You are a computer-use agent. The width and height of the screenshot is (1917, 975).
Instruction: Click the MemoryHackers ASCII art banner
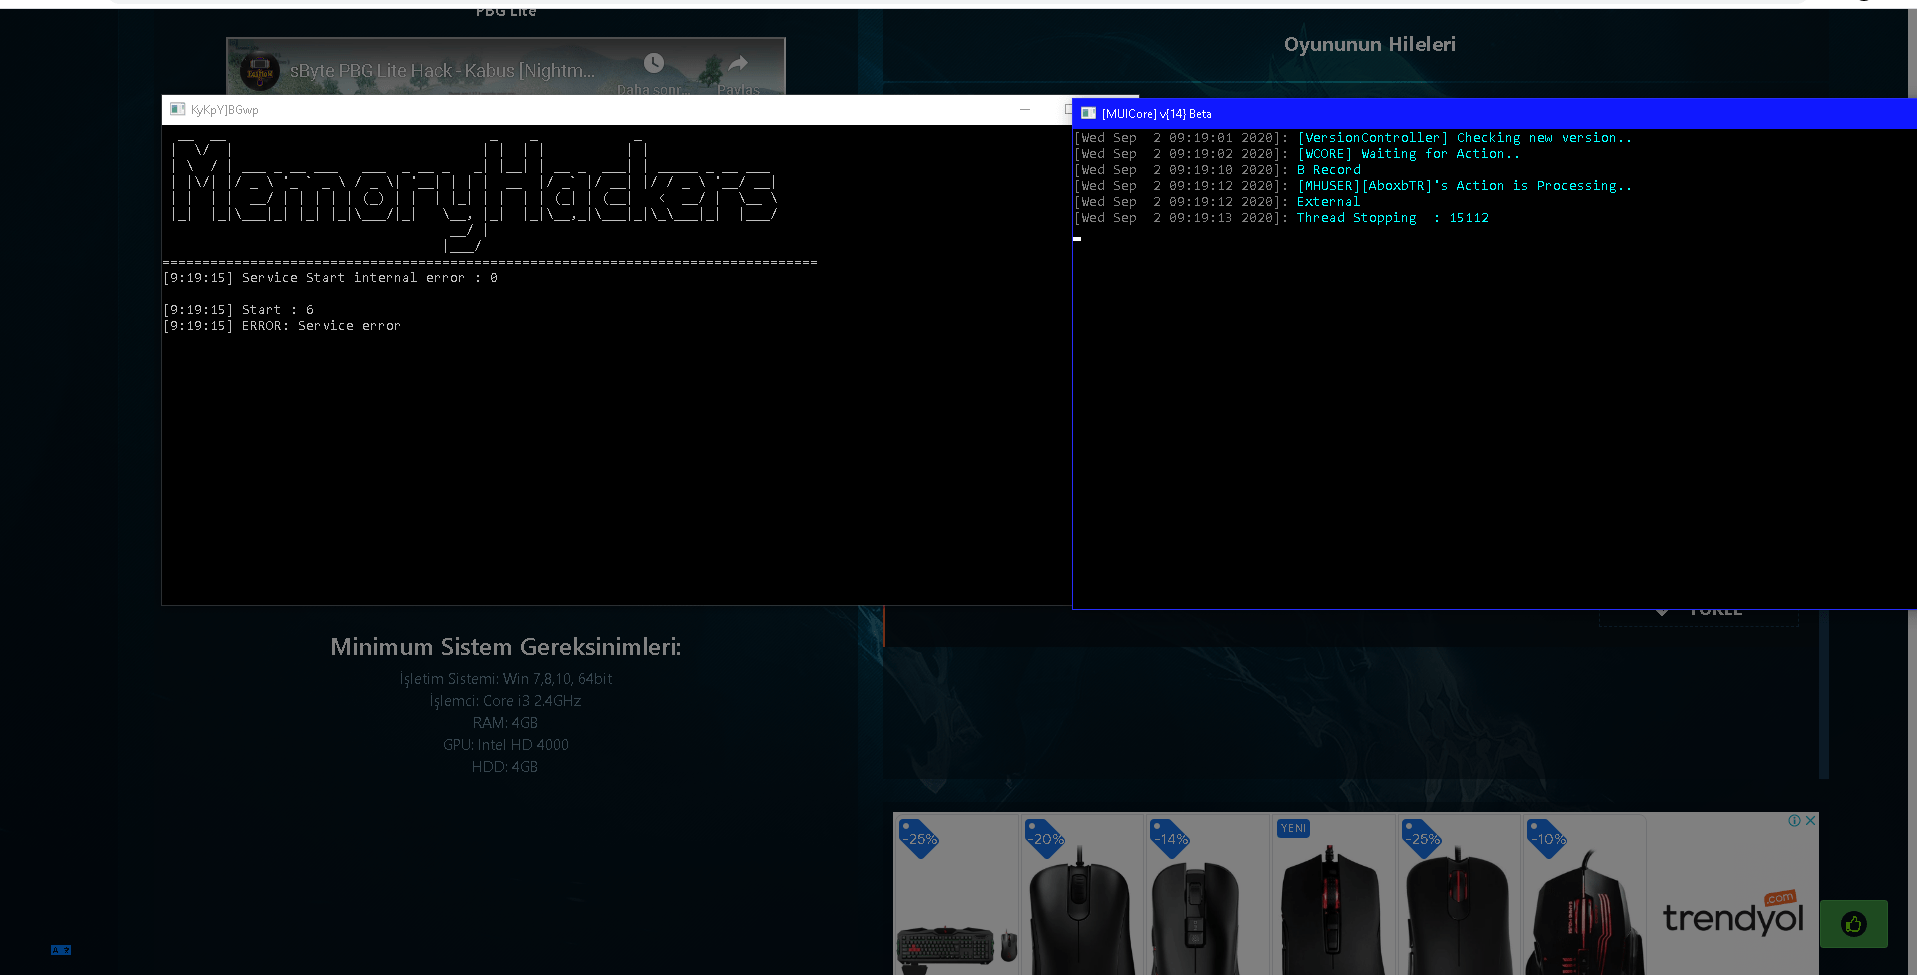tap(474, 194)
